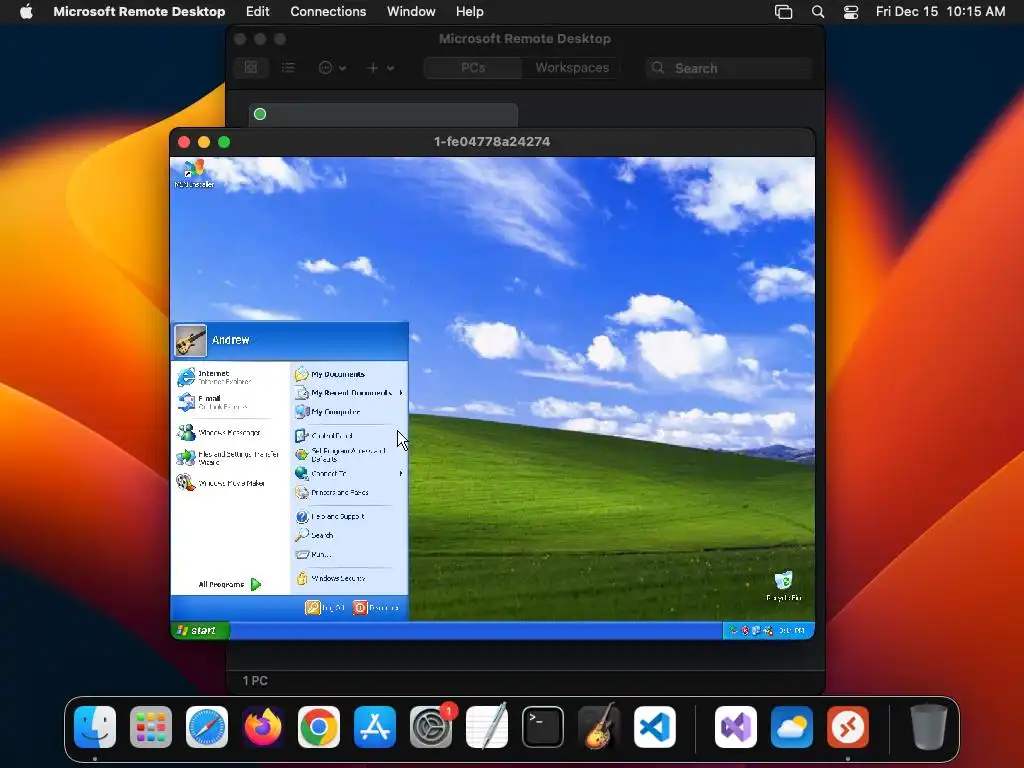Open Help and Support
The width and height of the screenshot is (1024, 768).
click(330, 517)
